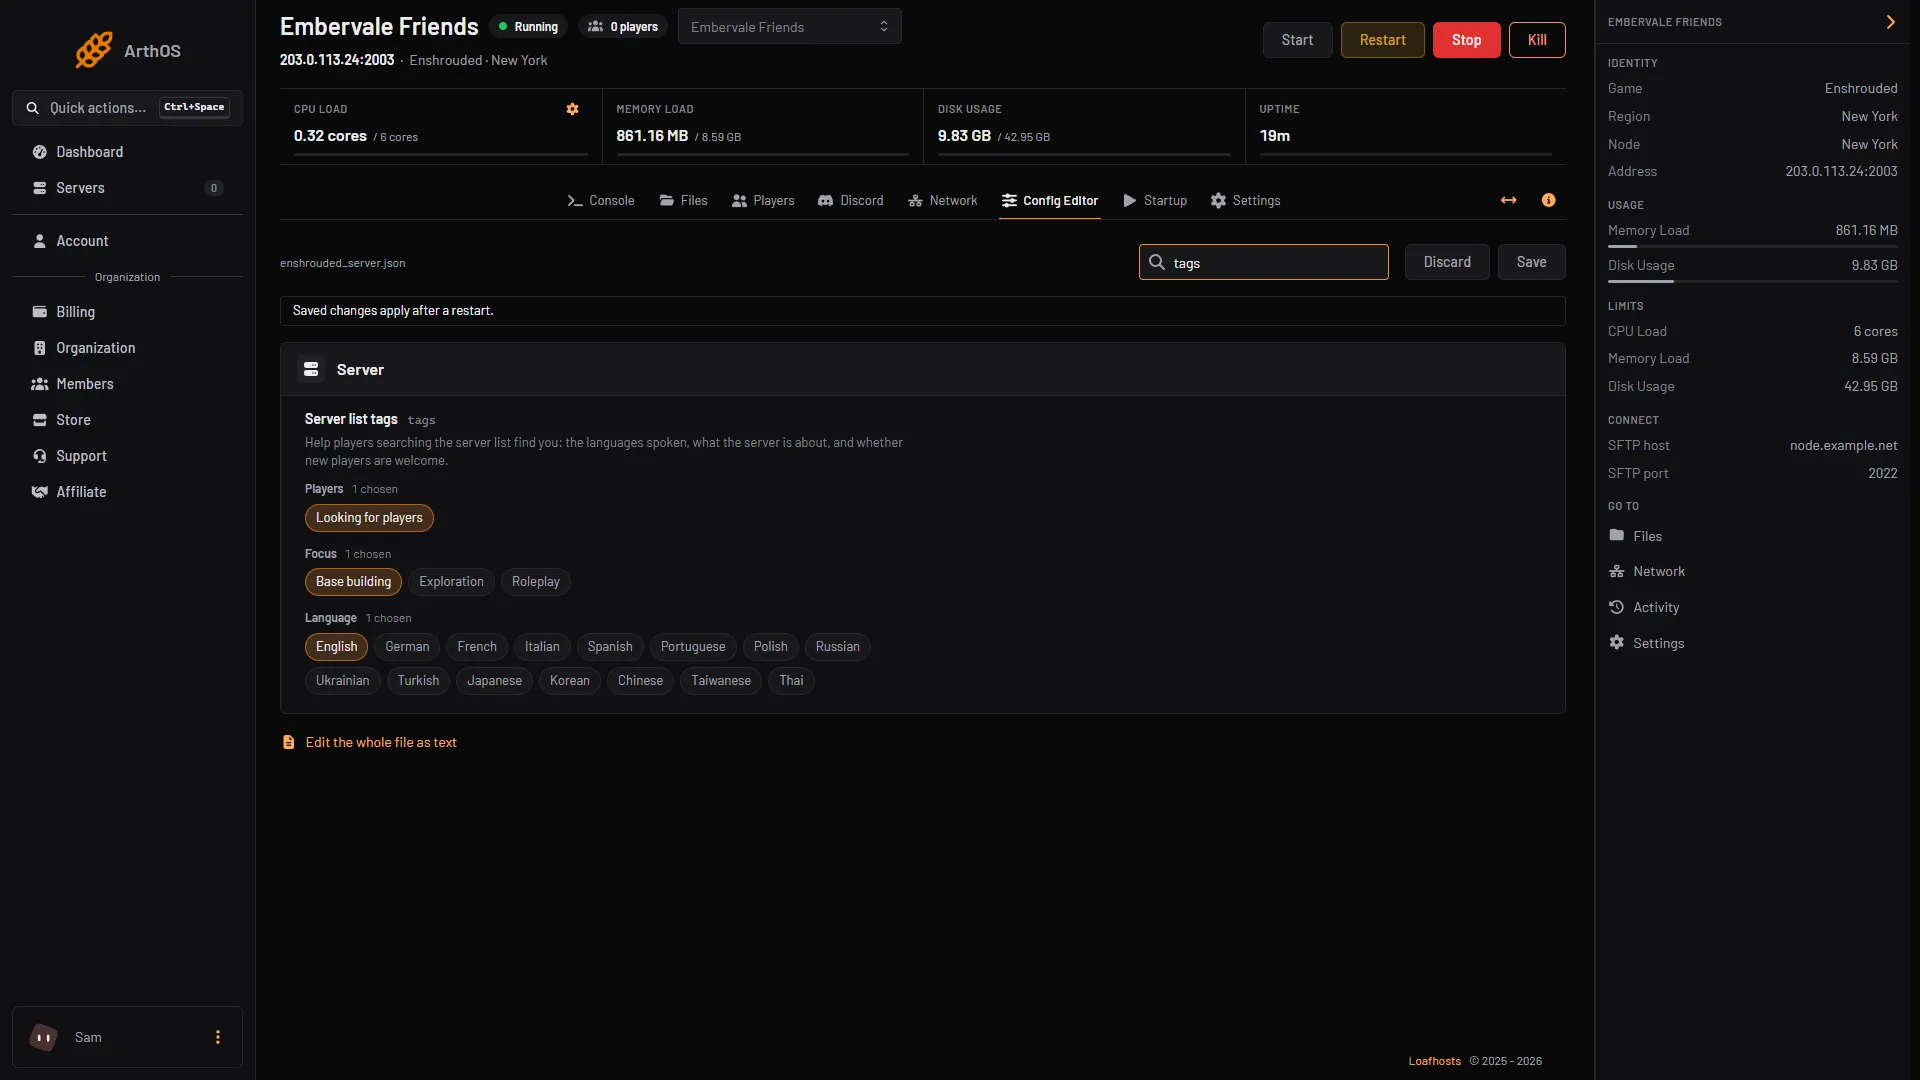Image resolution: width=1920 pixels, height=1080 pixels.
Task: Click into the tags search field
Action: tap(1264, 262)
